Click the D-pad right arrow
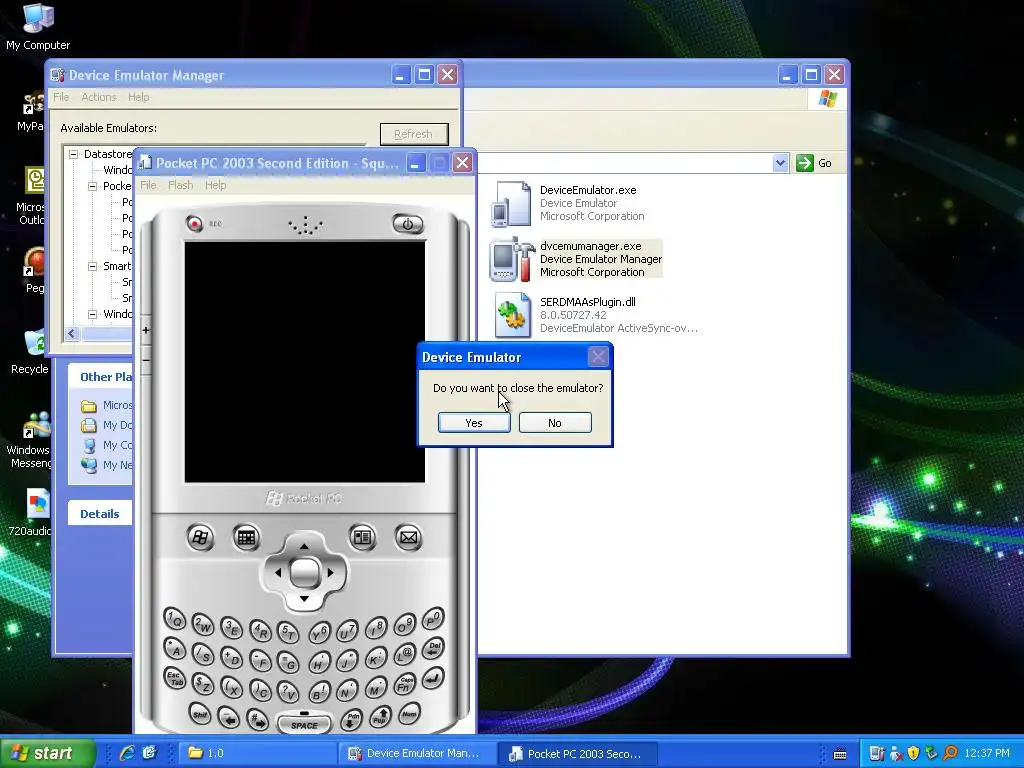The height and width of the screenshot is (768, 1024). pyautogui.click(x=331, y=573)
